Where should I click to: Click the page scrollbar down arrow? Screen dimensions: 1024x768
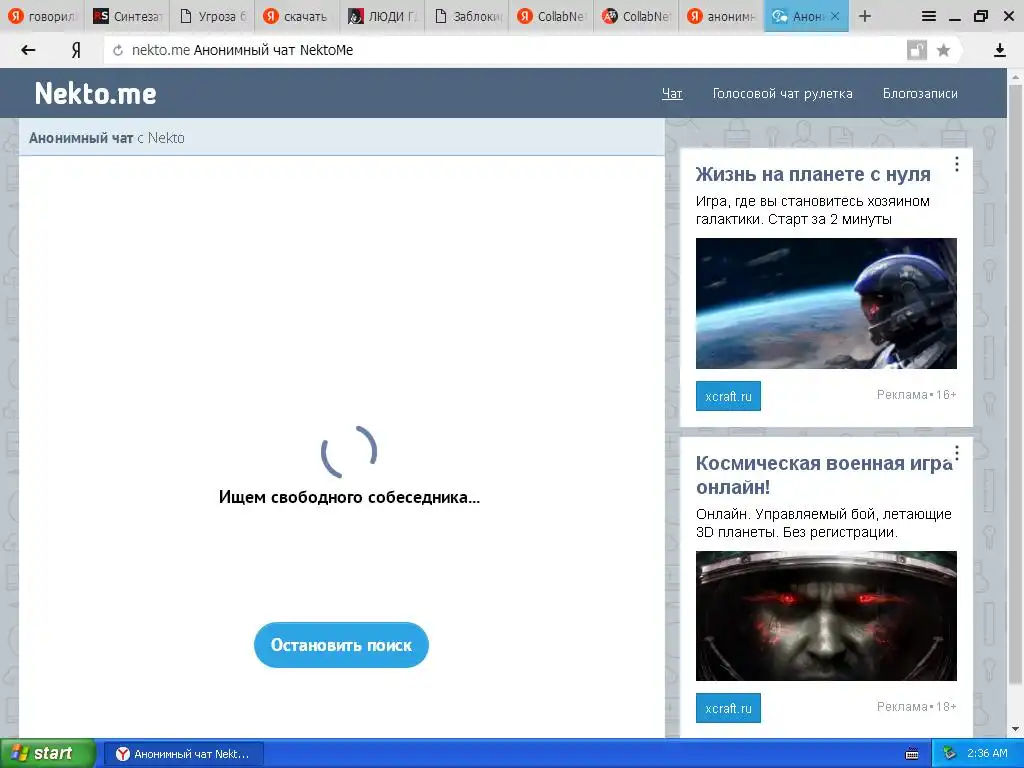[x=1015, y=729]
